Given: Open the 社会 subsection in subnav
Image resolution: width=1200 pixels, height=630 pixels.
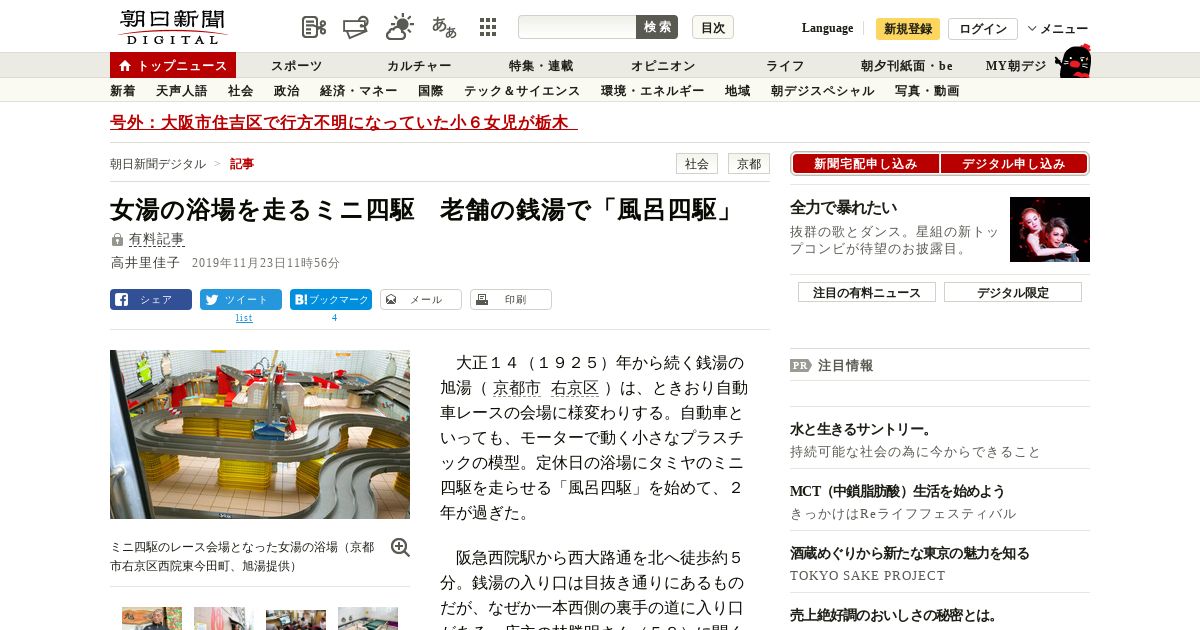Looking at the screenshot, I should pyautogui.click(x=240, y=91).
